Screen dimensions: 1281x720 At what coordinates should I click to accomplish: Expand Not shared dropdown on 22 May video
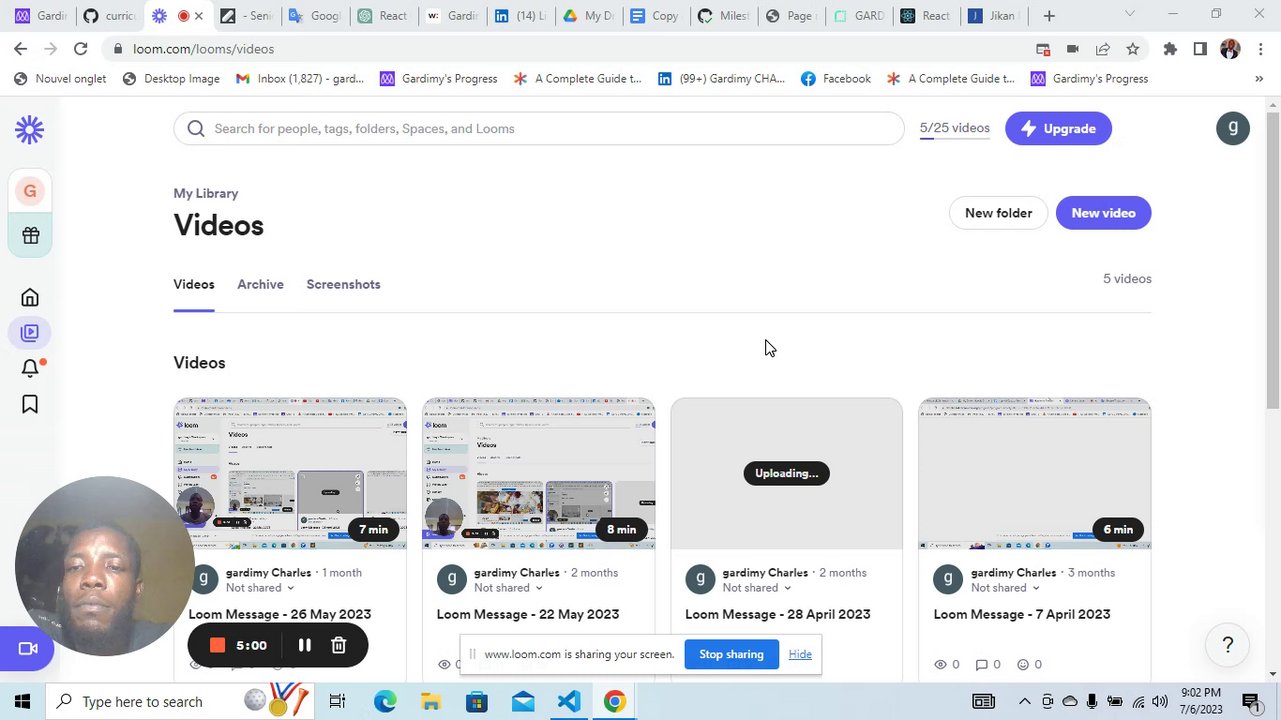point(508,588)
